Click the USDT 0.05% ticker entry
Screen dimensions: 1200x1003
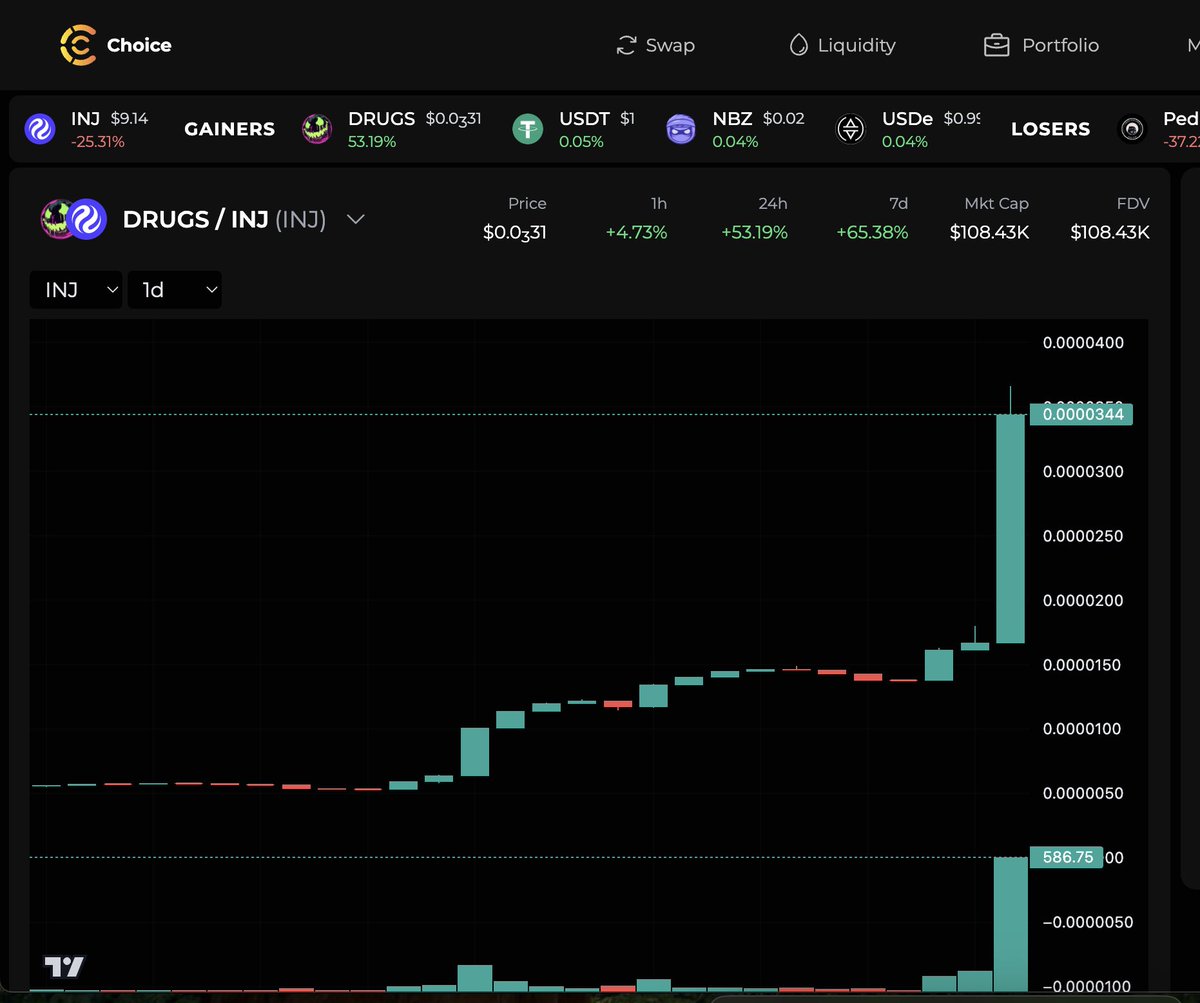tap(574, 129)
